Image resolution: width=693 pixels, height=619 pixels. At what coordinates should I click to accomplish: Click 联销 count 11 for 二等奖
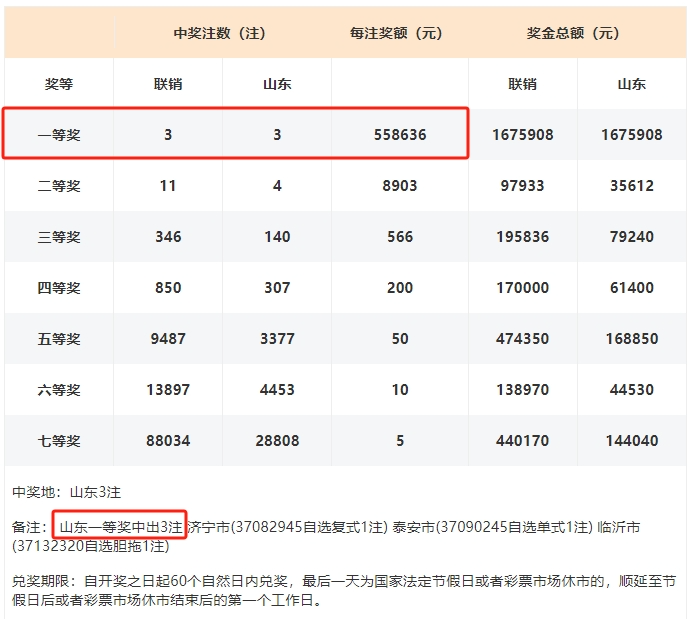pos(168,186)
